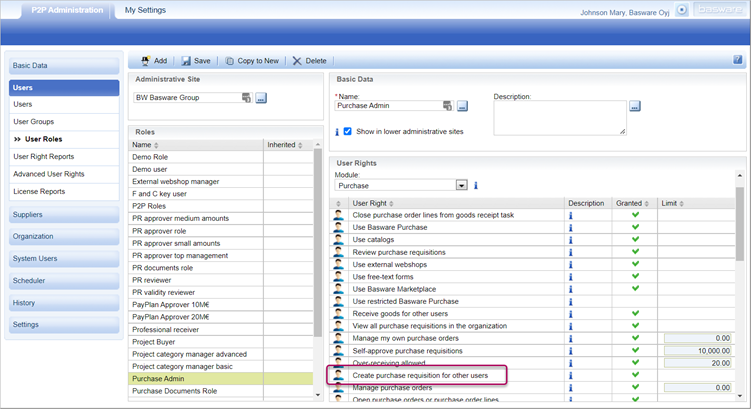Click info icon for Self-approve purchase requisitions

tap(570, 351)
